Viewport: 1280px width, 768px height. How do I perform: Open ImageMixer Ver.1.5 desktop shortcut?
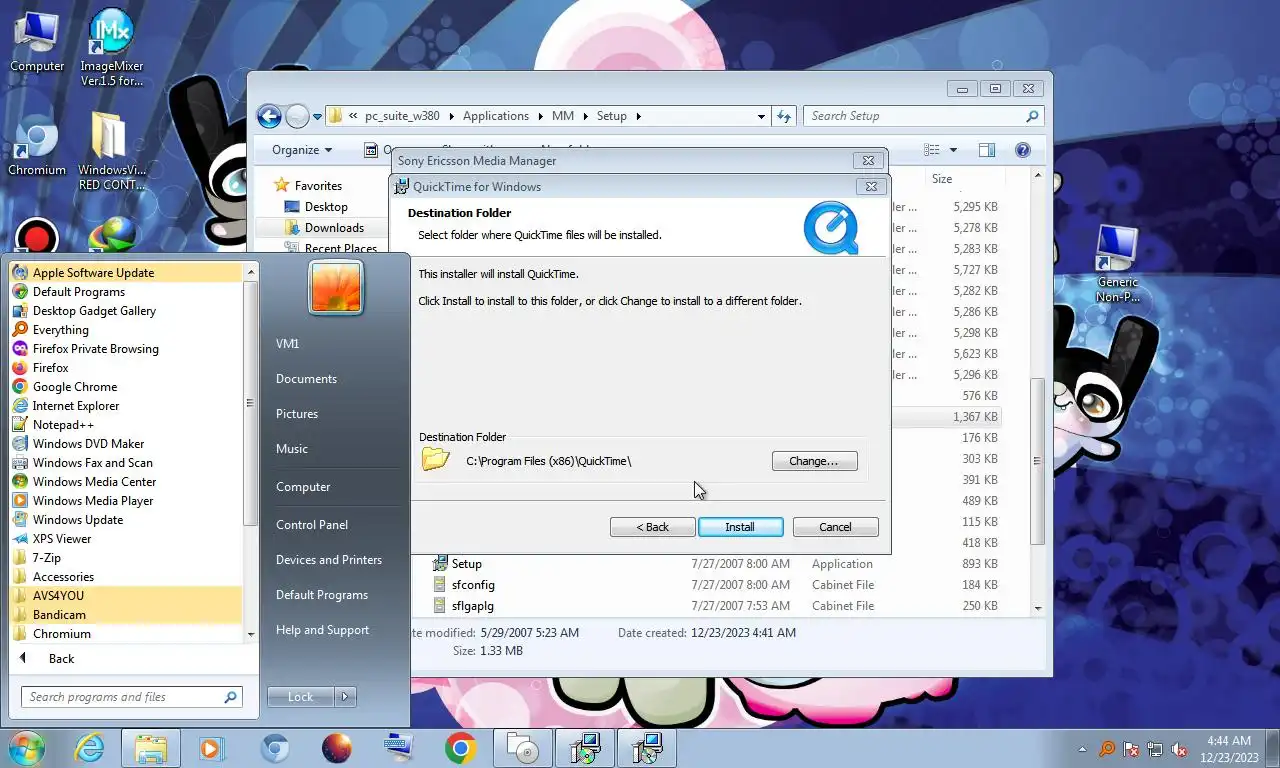111,47
